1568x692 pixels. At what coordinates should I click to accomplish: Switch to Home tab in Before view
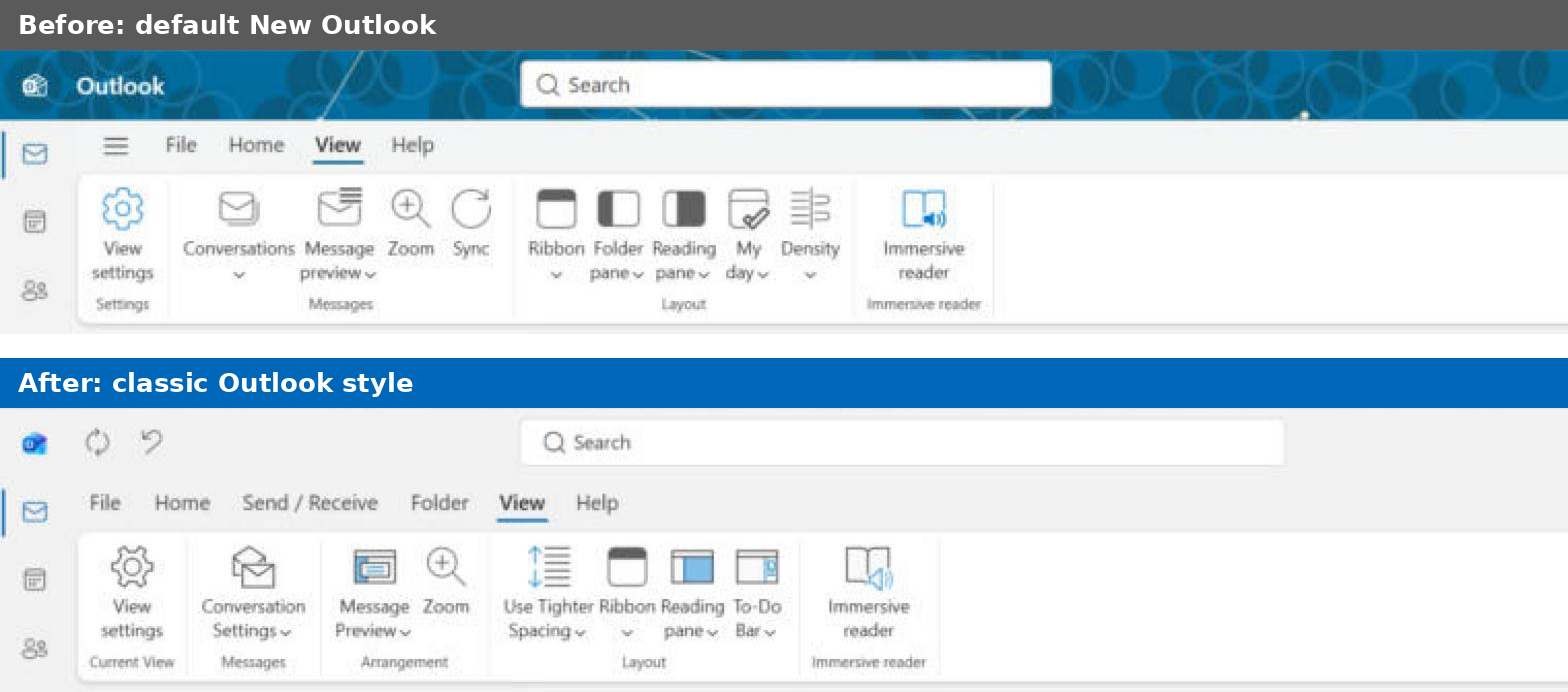(x=256, y=145)
